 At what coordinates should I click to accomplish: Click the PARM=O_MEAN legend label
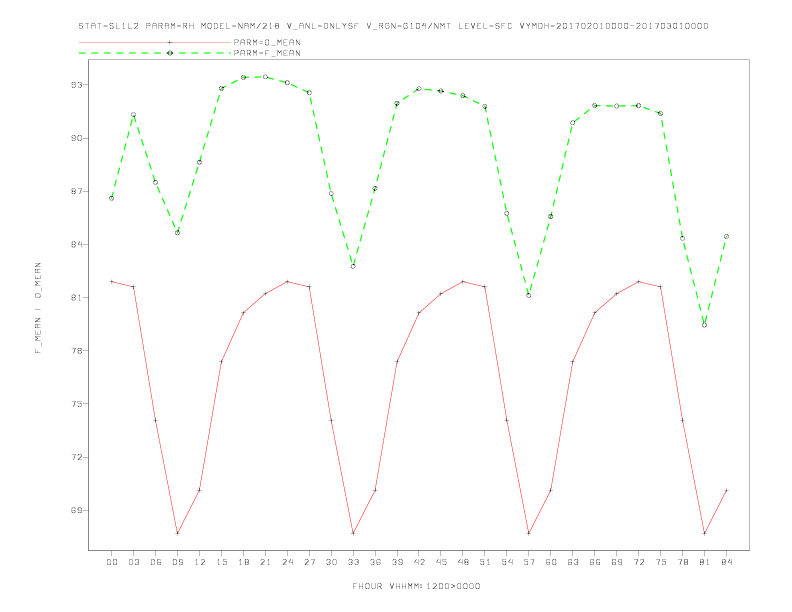click(267, 42)
